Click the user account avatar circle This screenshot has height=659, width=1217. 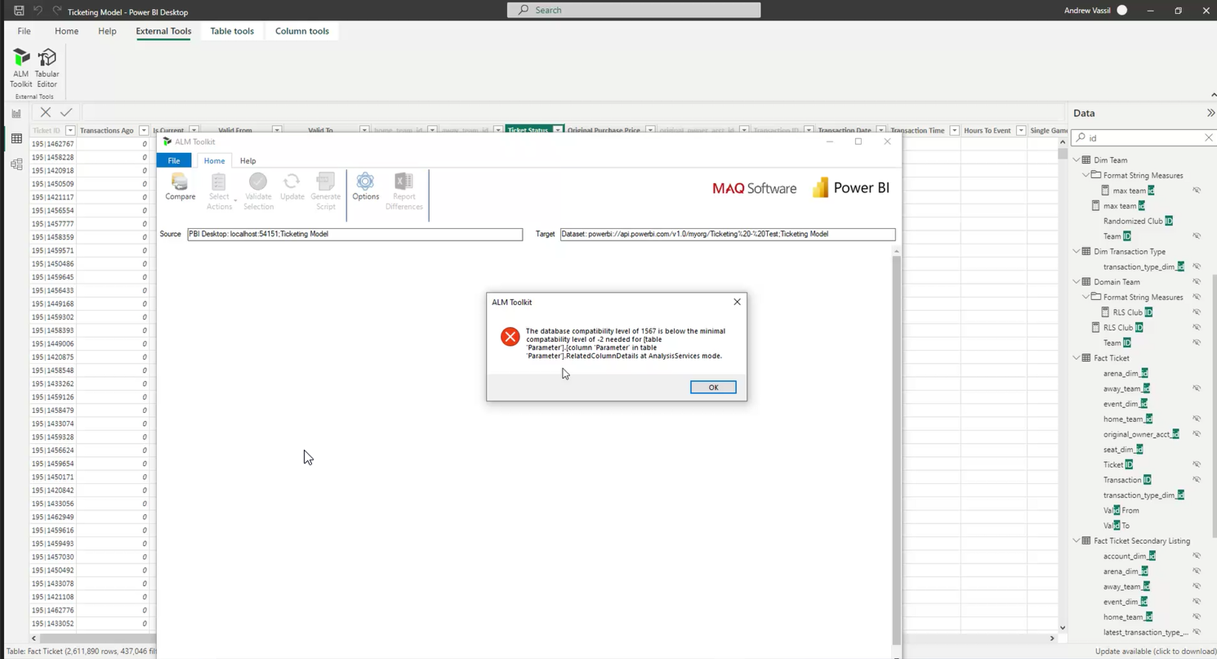1122,10
